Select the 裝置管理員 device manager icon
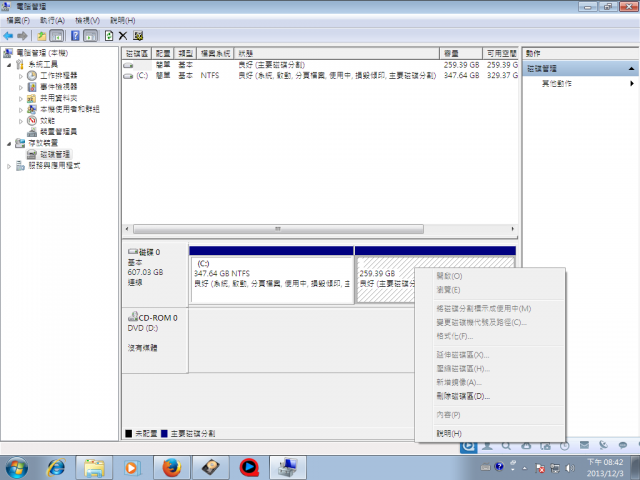This screenshot has width=640, height=480. point(32,132)
